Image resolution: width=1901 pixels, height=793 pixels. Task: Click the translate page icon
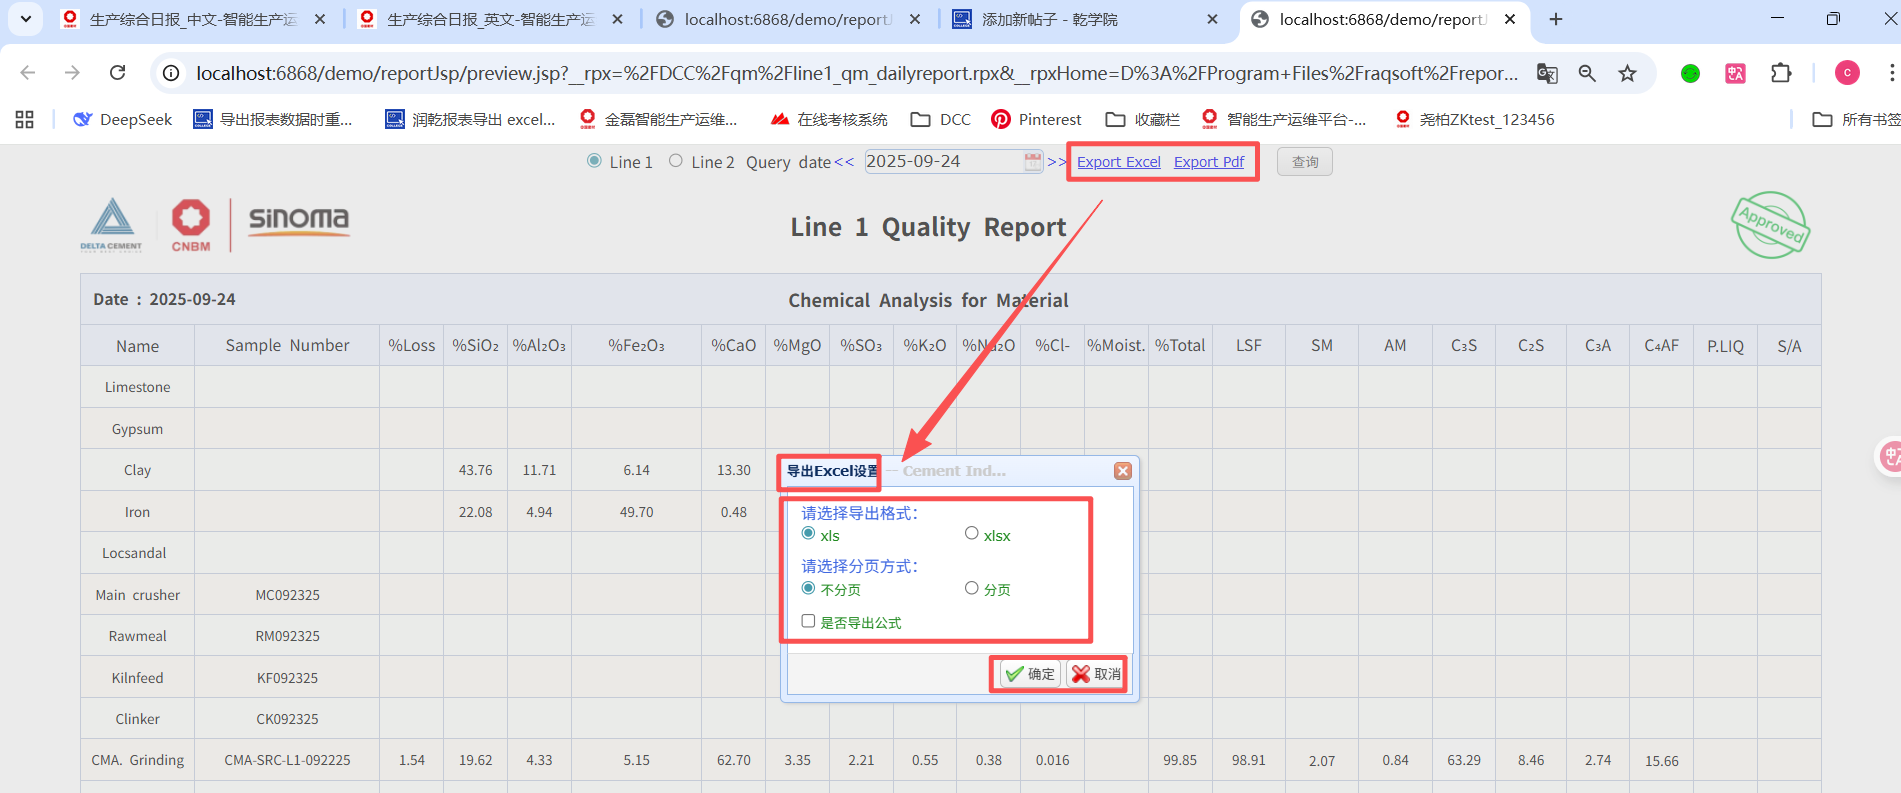click(1547, 73)
